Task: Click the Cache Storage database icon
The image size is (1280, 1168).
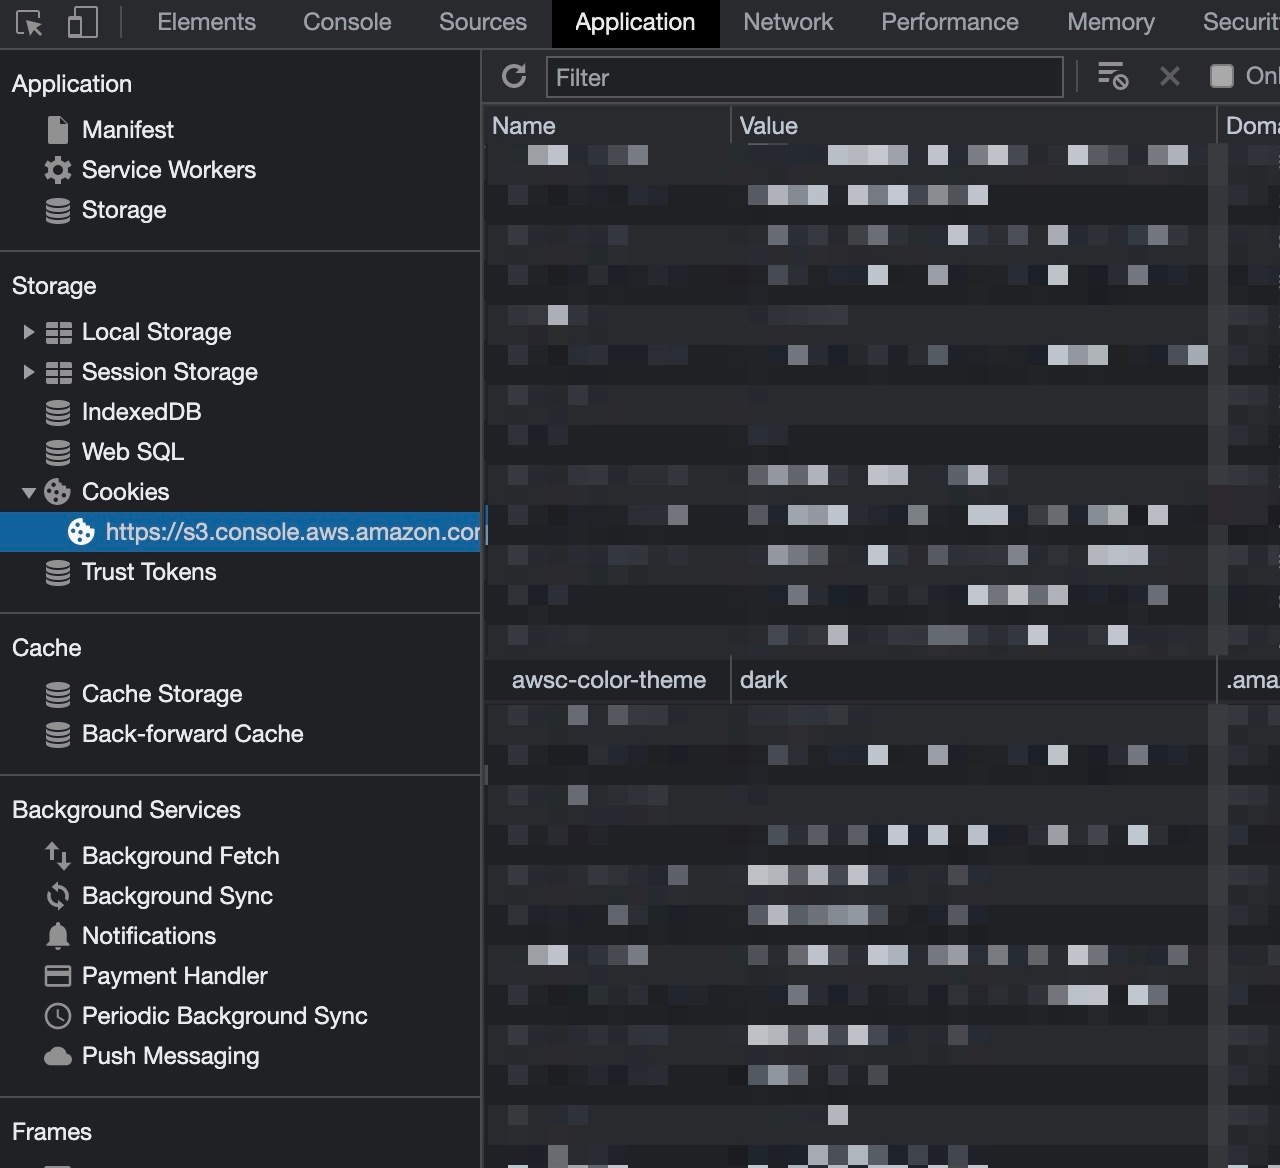Action: (x=58, y=694)
